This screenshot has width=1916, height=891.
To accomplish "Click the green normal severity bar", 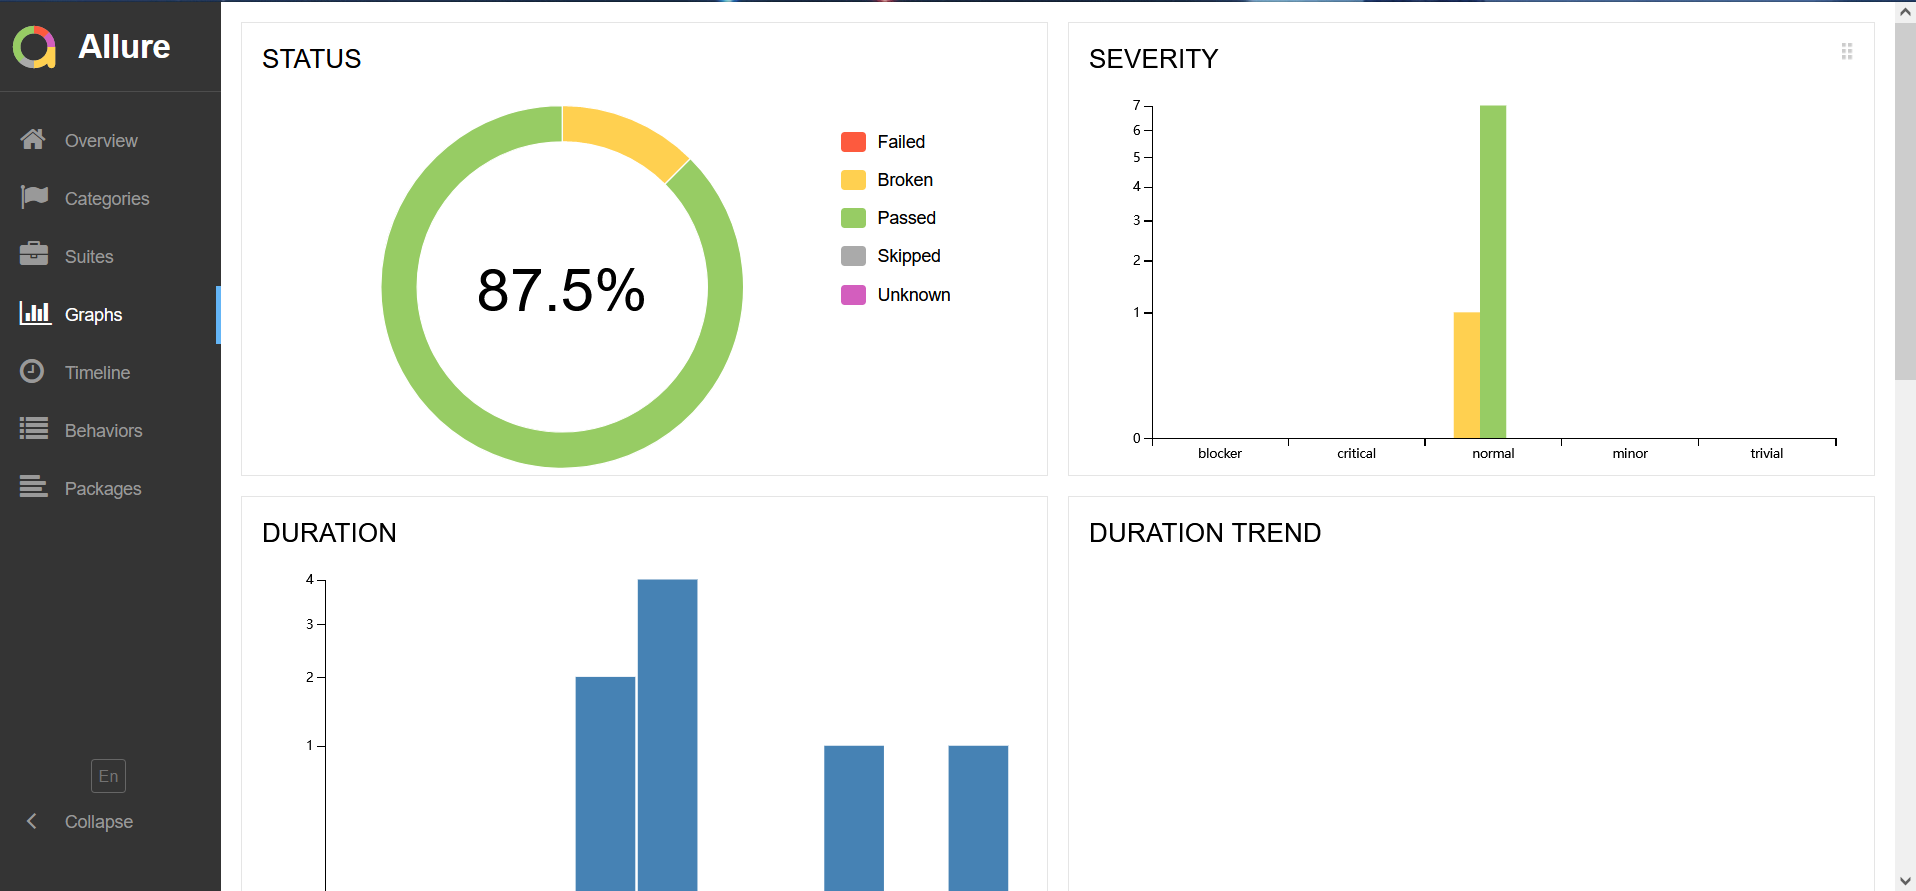I will coord(1492,270).
